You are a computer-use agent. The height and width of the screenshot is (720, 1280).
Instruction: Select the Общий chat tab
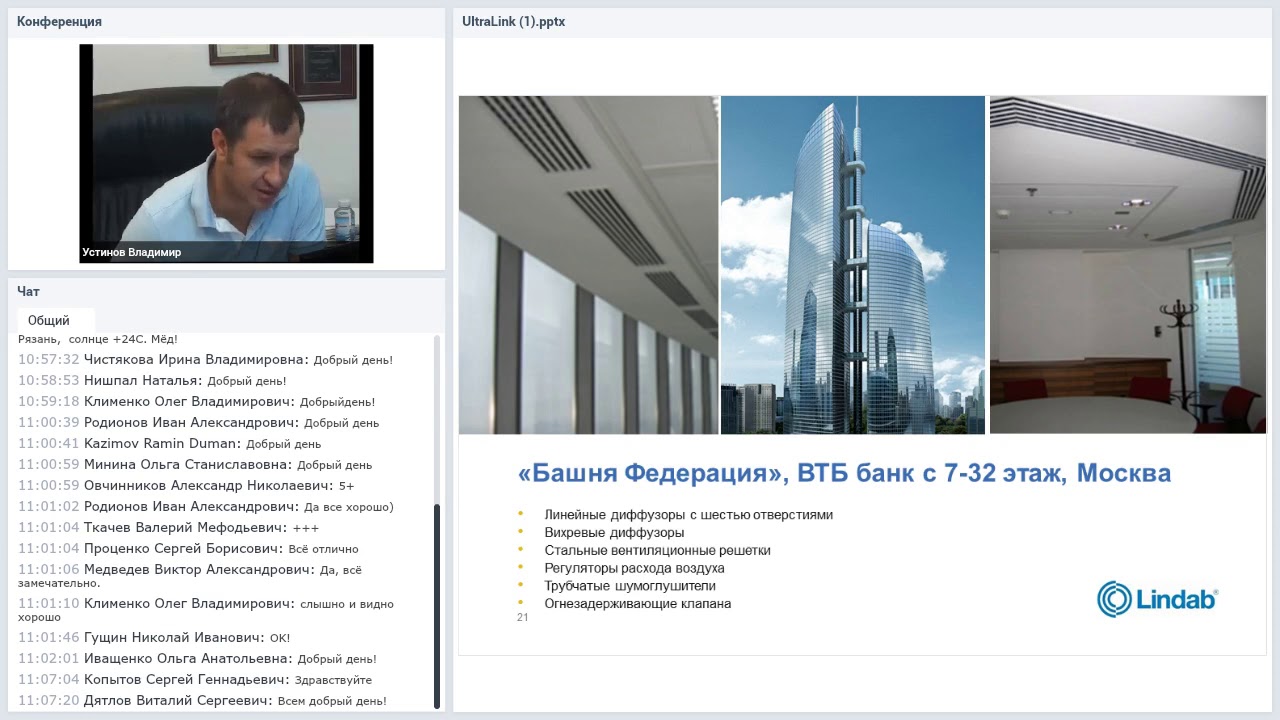[56, 321]
